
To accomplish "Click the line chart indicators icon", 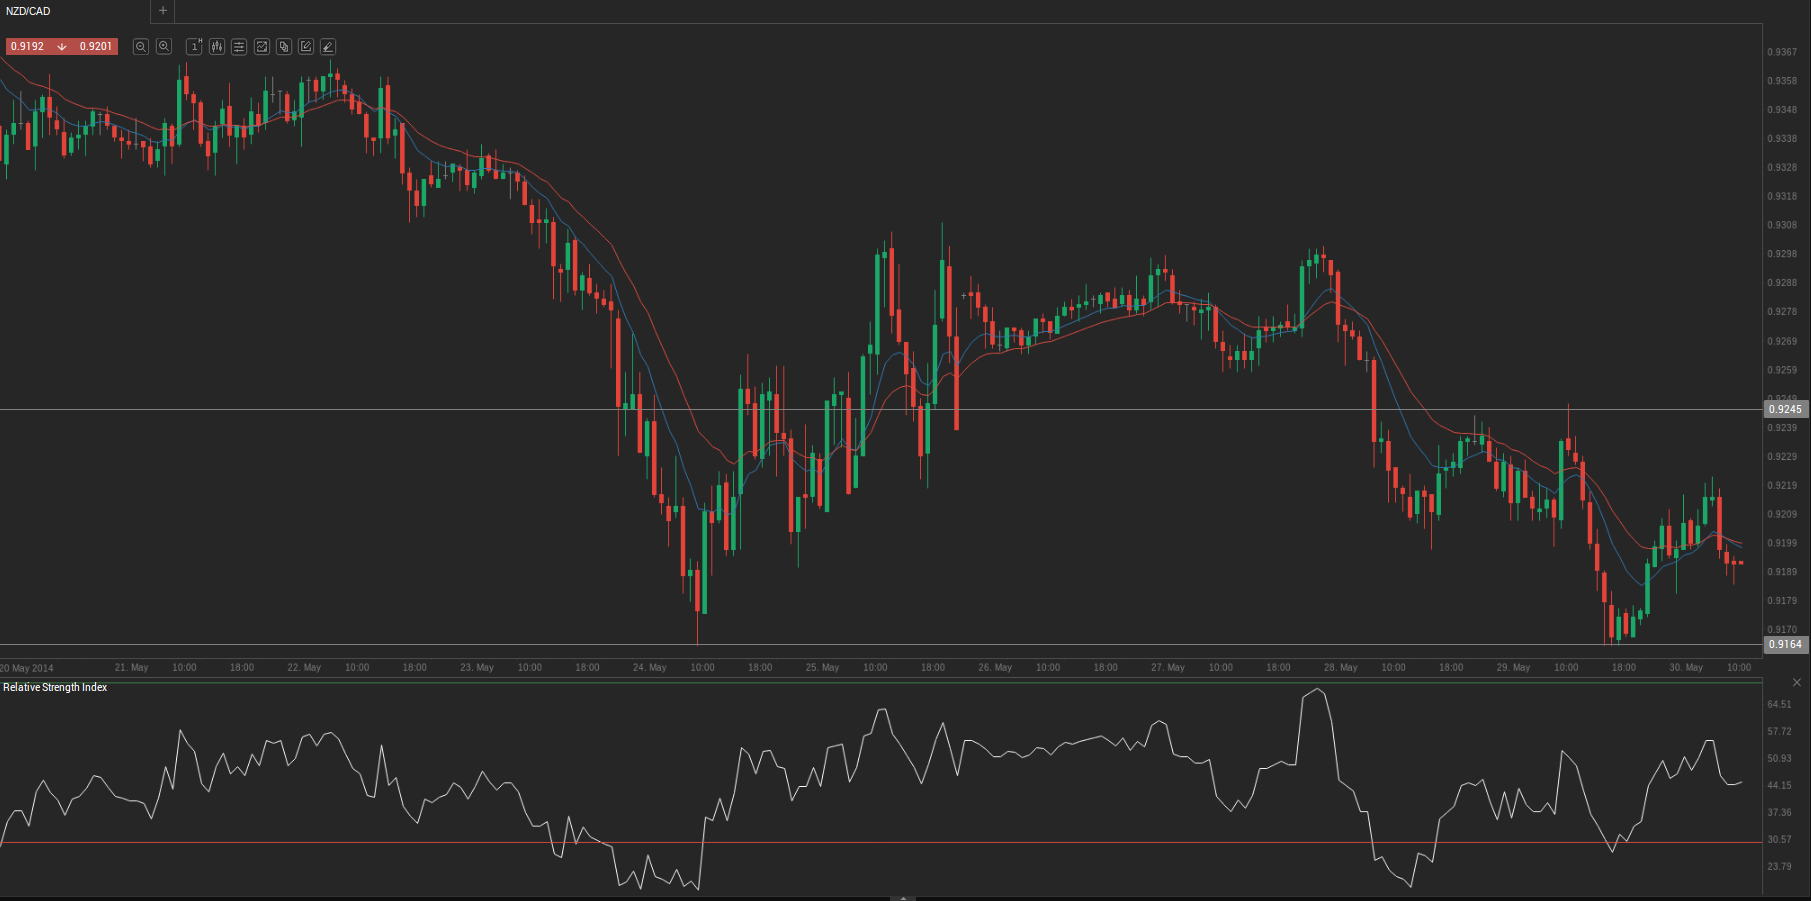I will pyautogui.click(x=262, y=47).
